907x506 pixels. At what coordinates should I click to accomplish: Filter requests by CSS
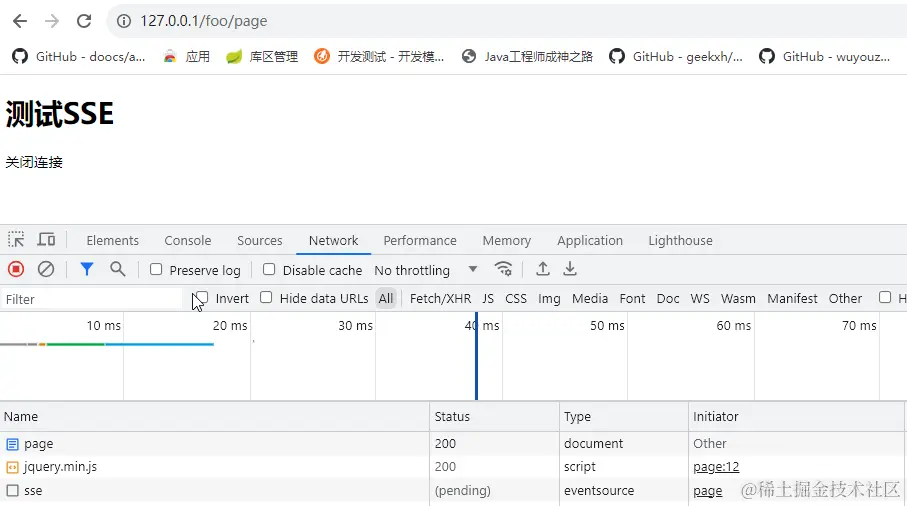(x=516, y=298)
